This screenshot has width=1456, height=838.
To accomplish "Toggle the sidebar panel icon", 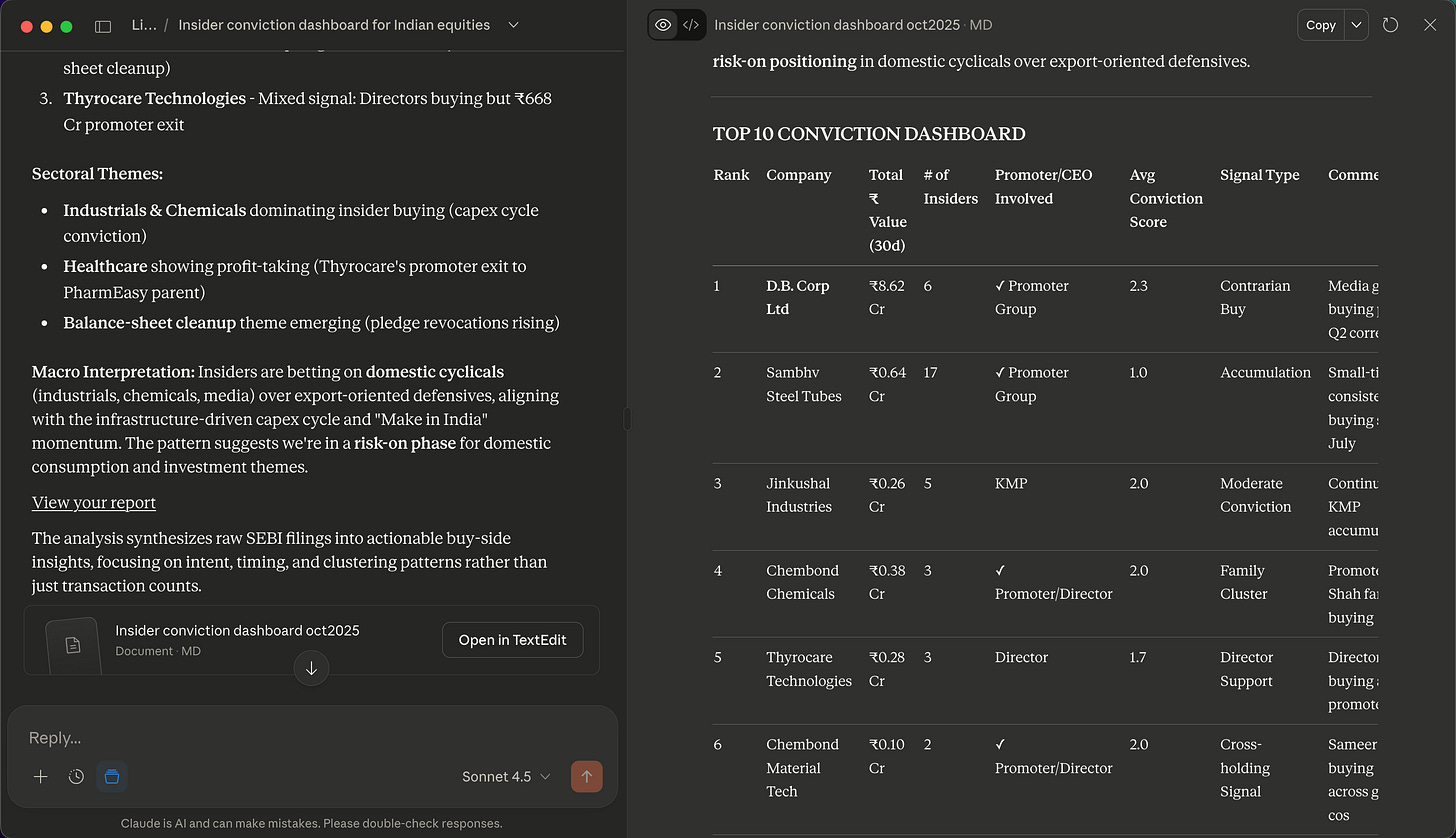I will (103, 26).
